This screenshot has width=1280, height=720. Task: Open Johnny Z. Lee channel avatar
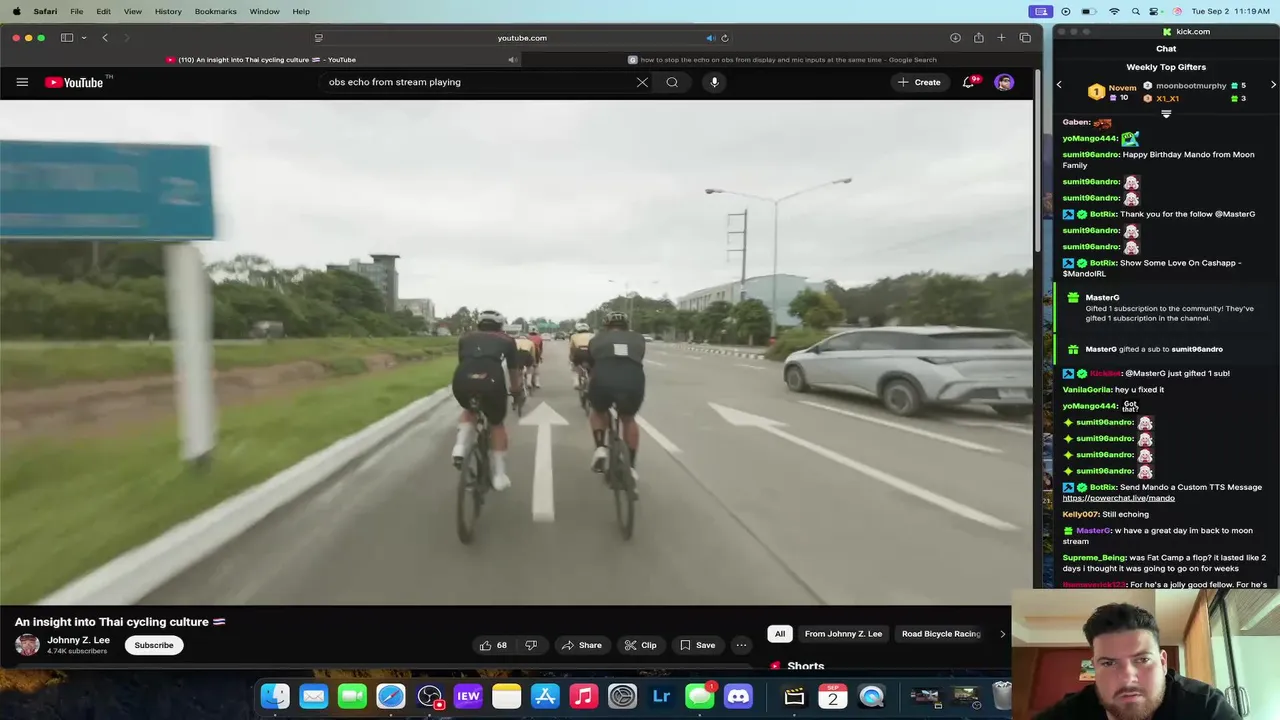pyautogui.click(x=27, y=645)
